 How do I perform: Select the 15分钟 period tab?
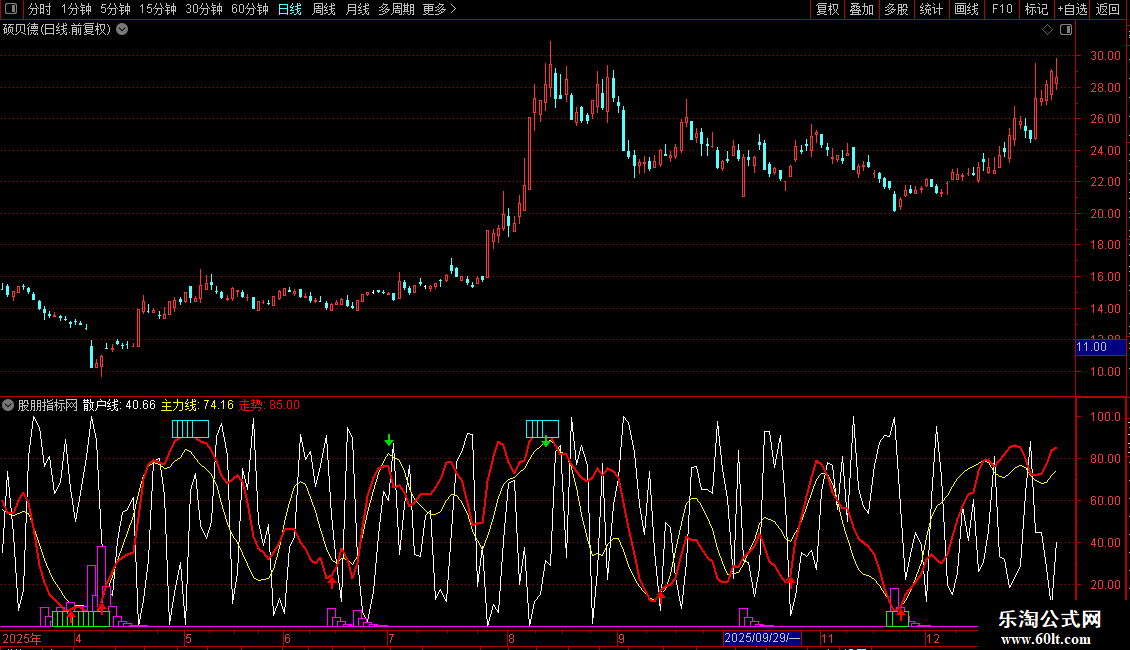(x=158, y=9)
